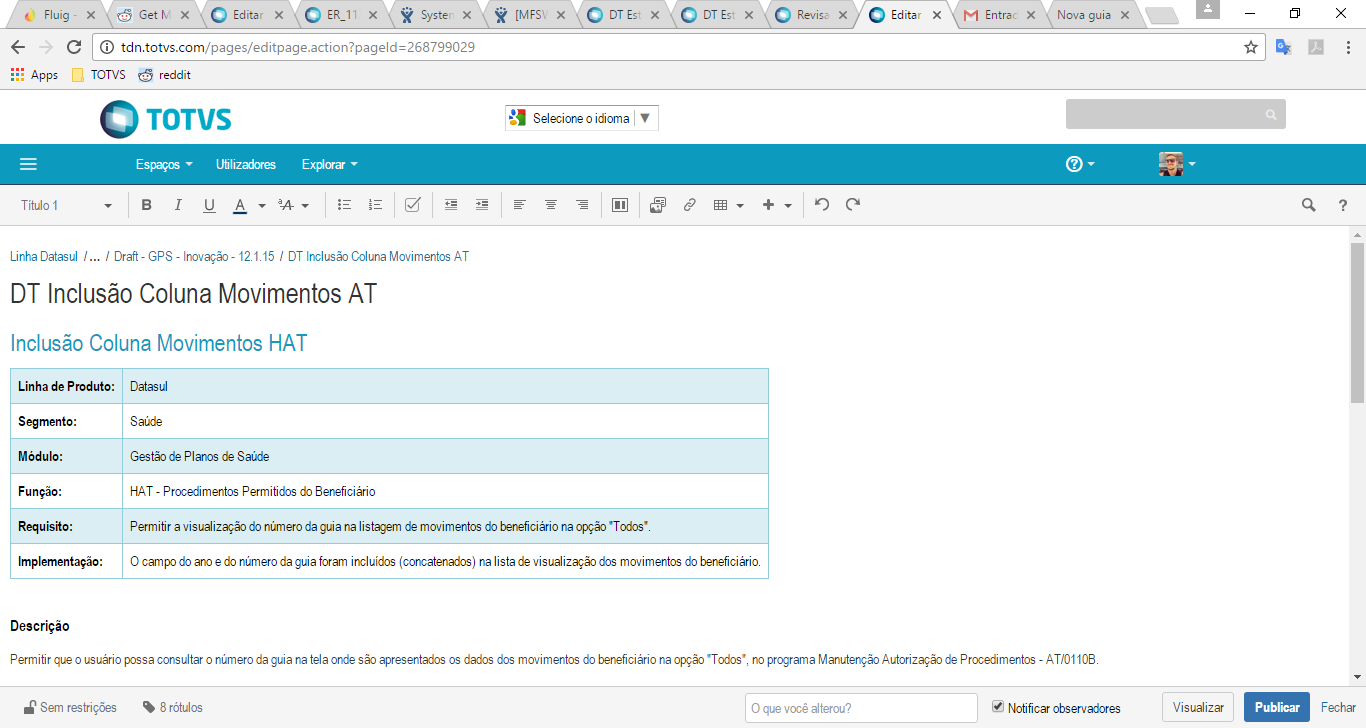Image resolution: width=1366 pixels, height=728 pixels.
Task: Reload the browser page
Action: 73,47
